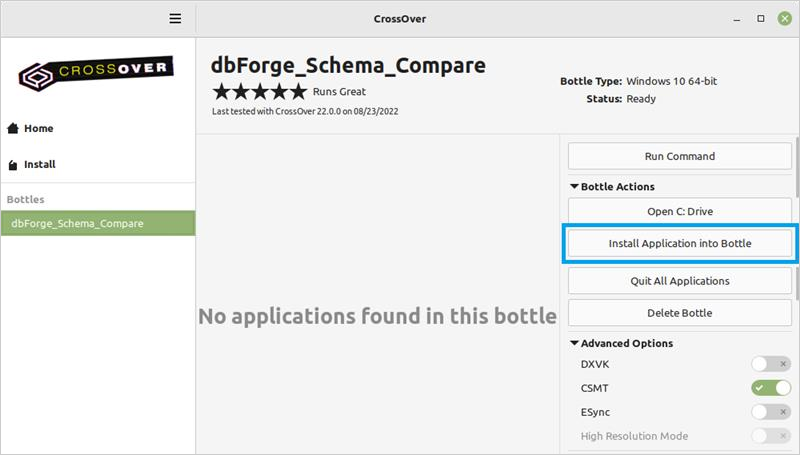
Task: Click Quit All Applications
Action: 680,281
